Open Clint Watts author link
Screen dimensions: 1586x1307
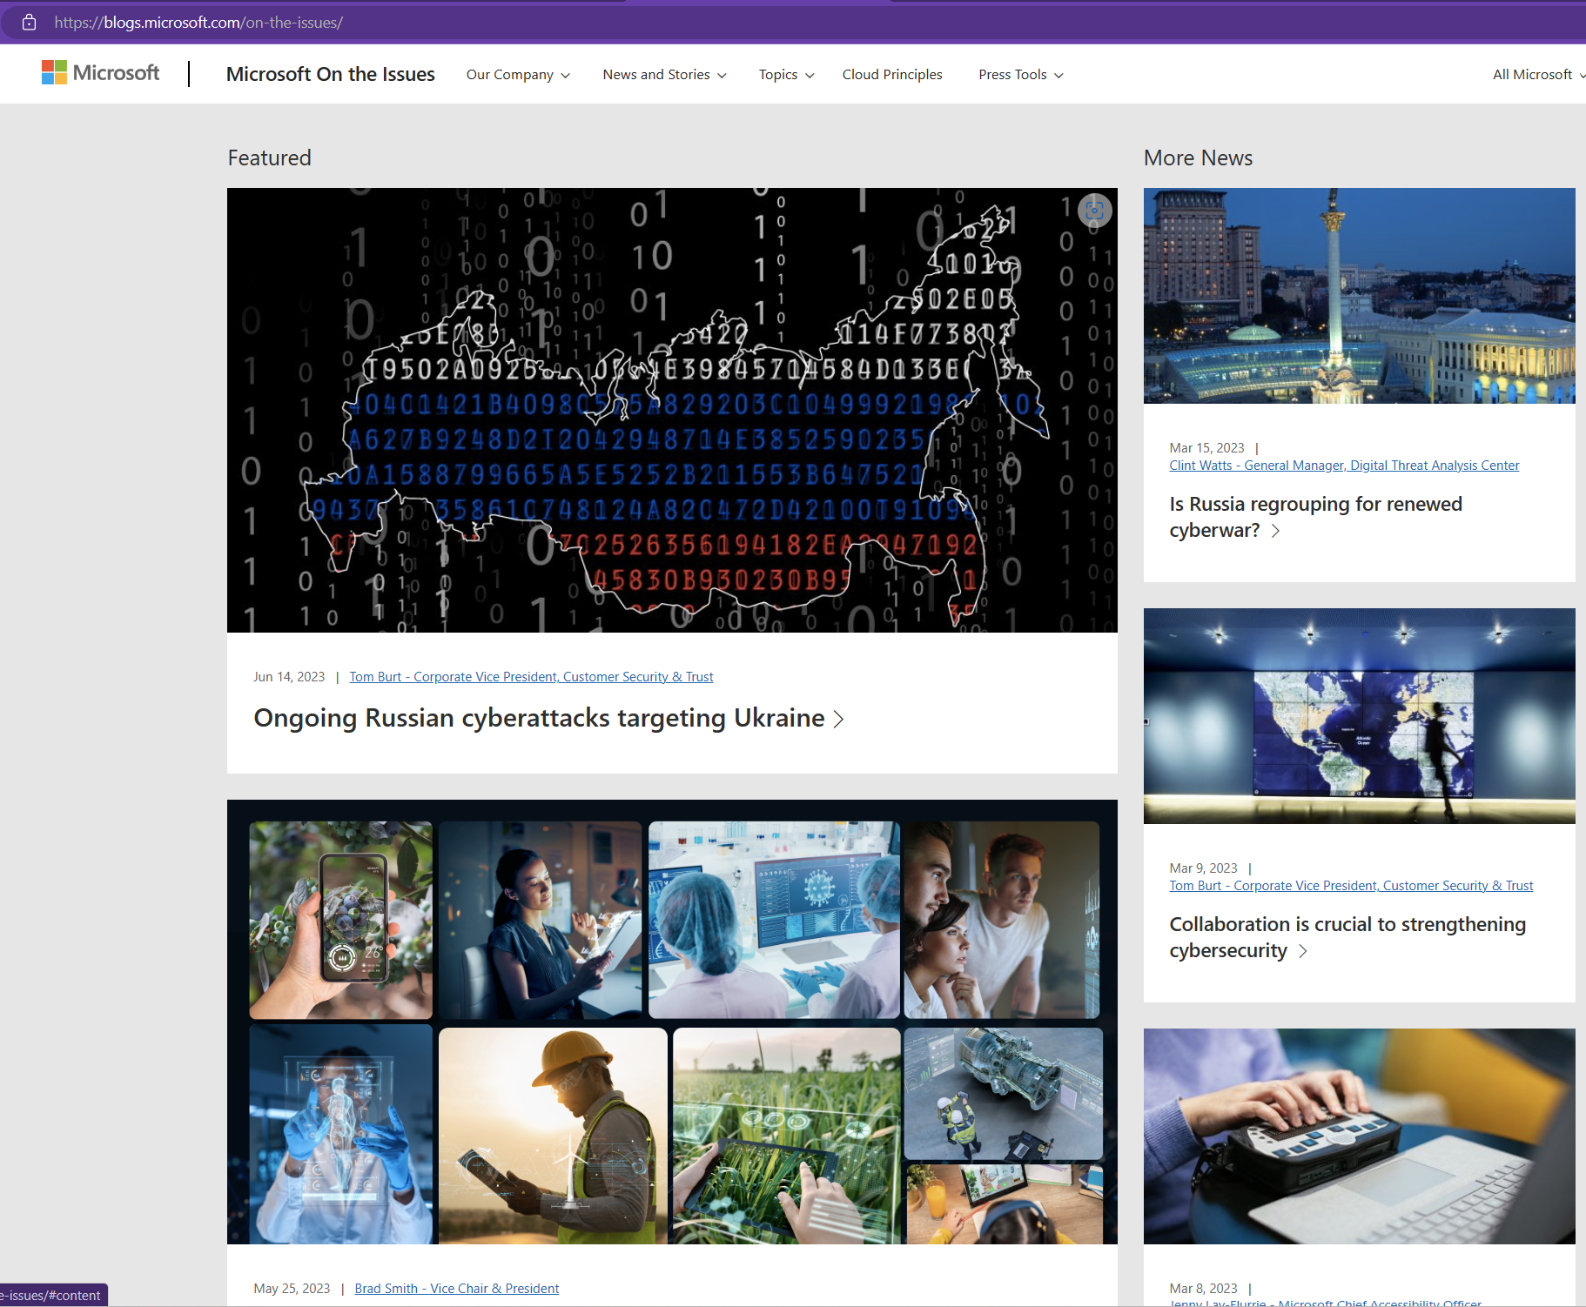1343,466
